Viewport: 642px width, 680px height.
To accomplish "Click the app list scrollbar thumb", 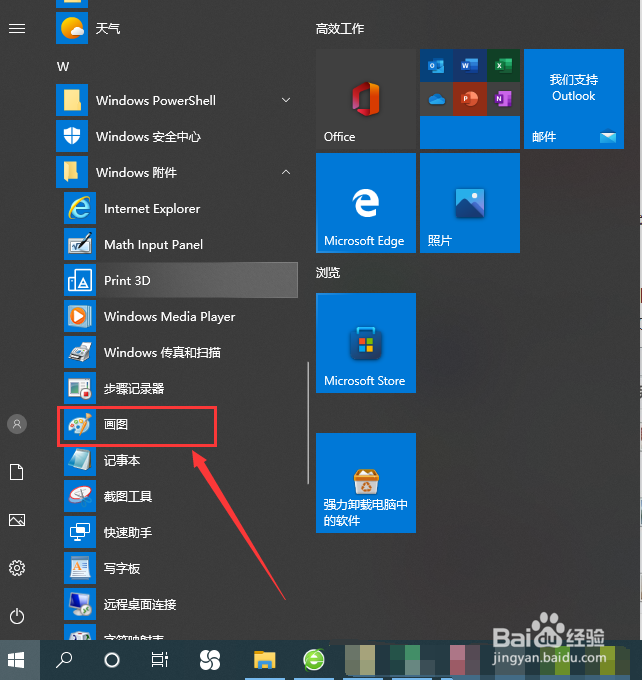I will tap(308, 423).
